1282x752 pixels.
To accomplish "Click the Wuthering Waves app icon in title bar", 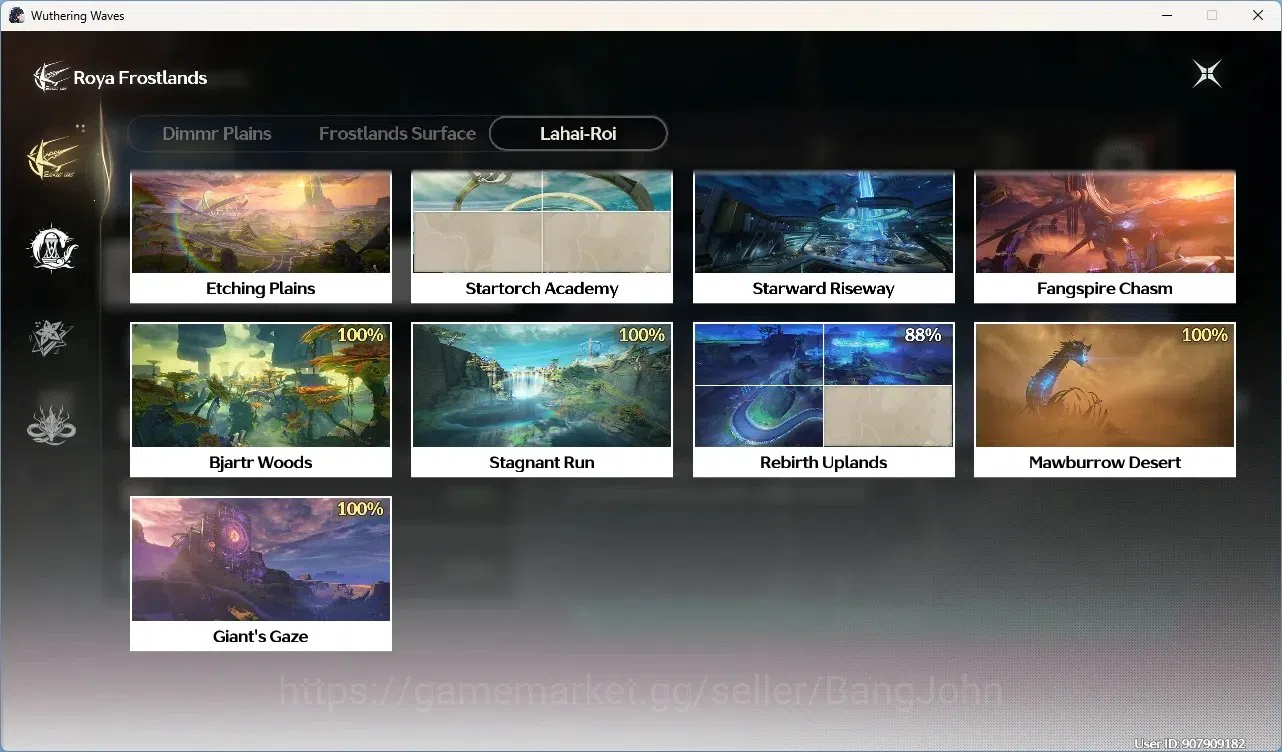I will tap(16, 15).
